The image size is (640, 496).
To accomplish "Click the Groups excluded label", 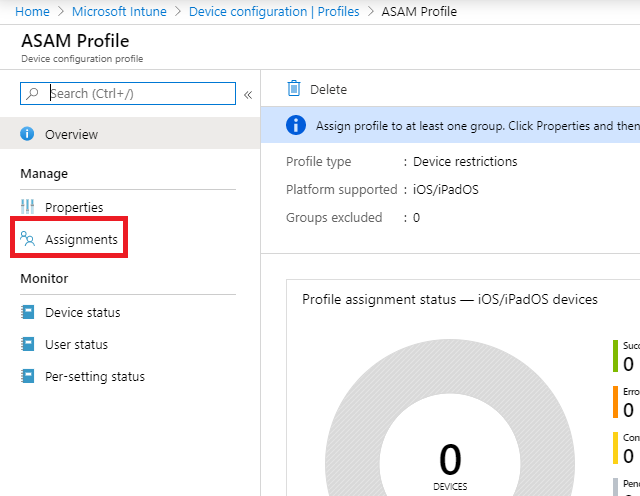I will [334, 218].
